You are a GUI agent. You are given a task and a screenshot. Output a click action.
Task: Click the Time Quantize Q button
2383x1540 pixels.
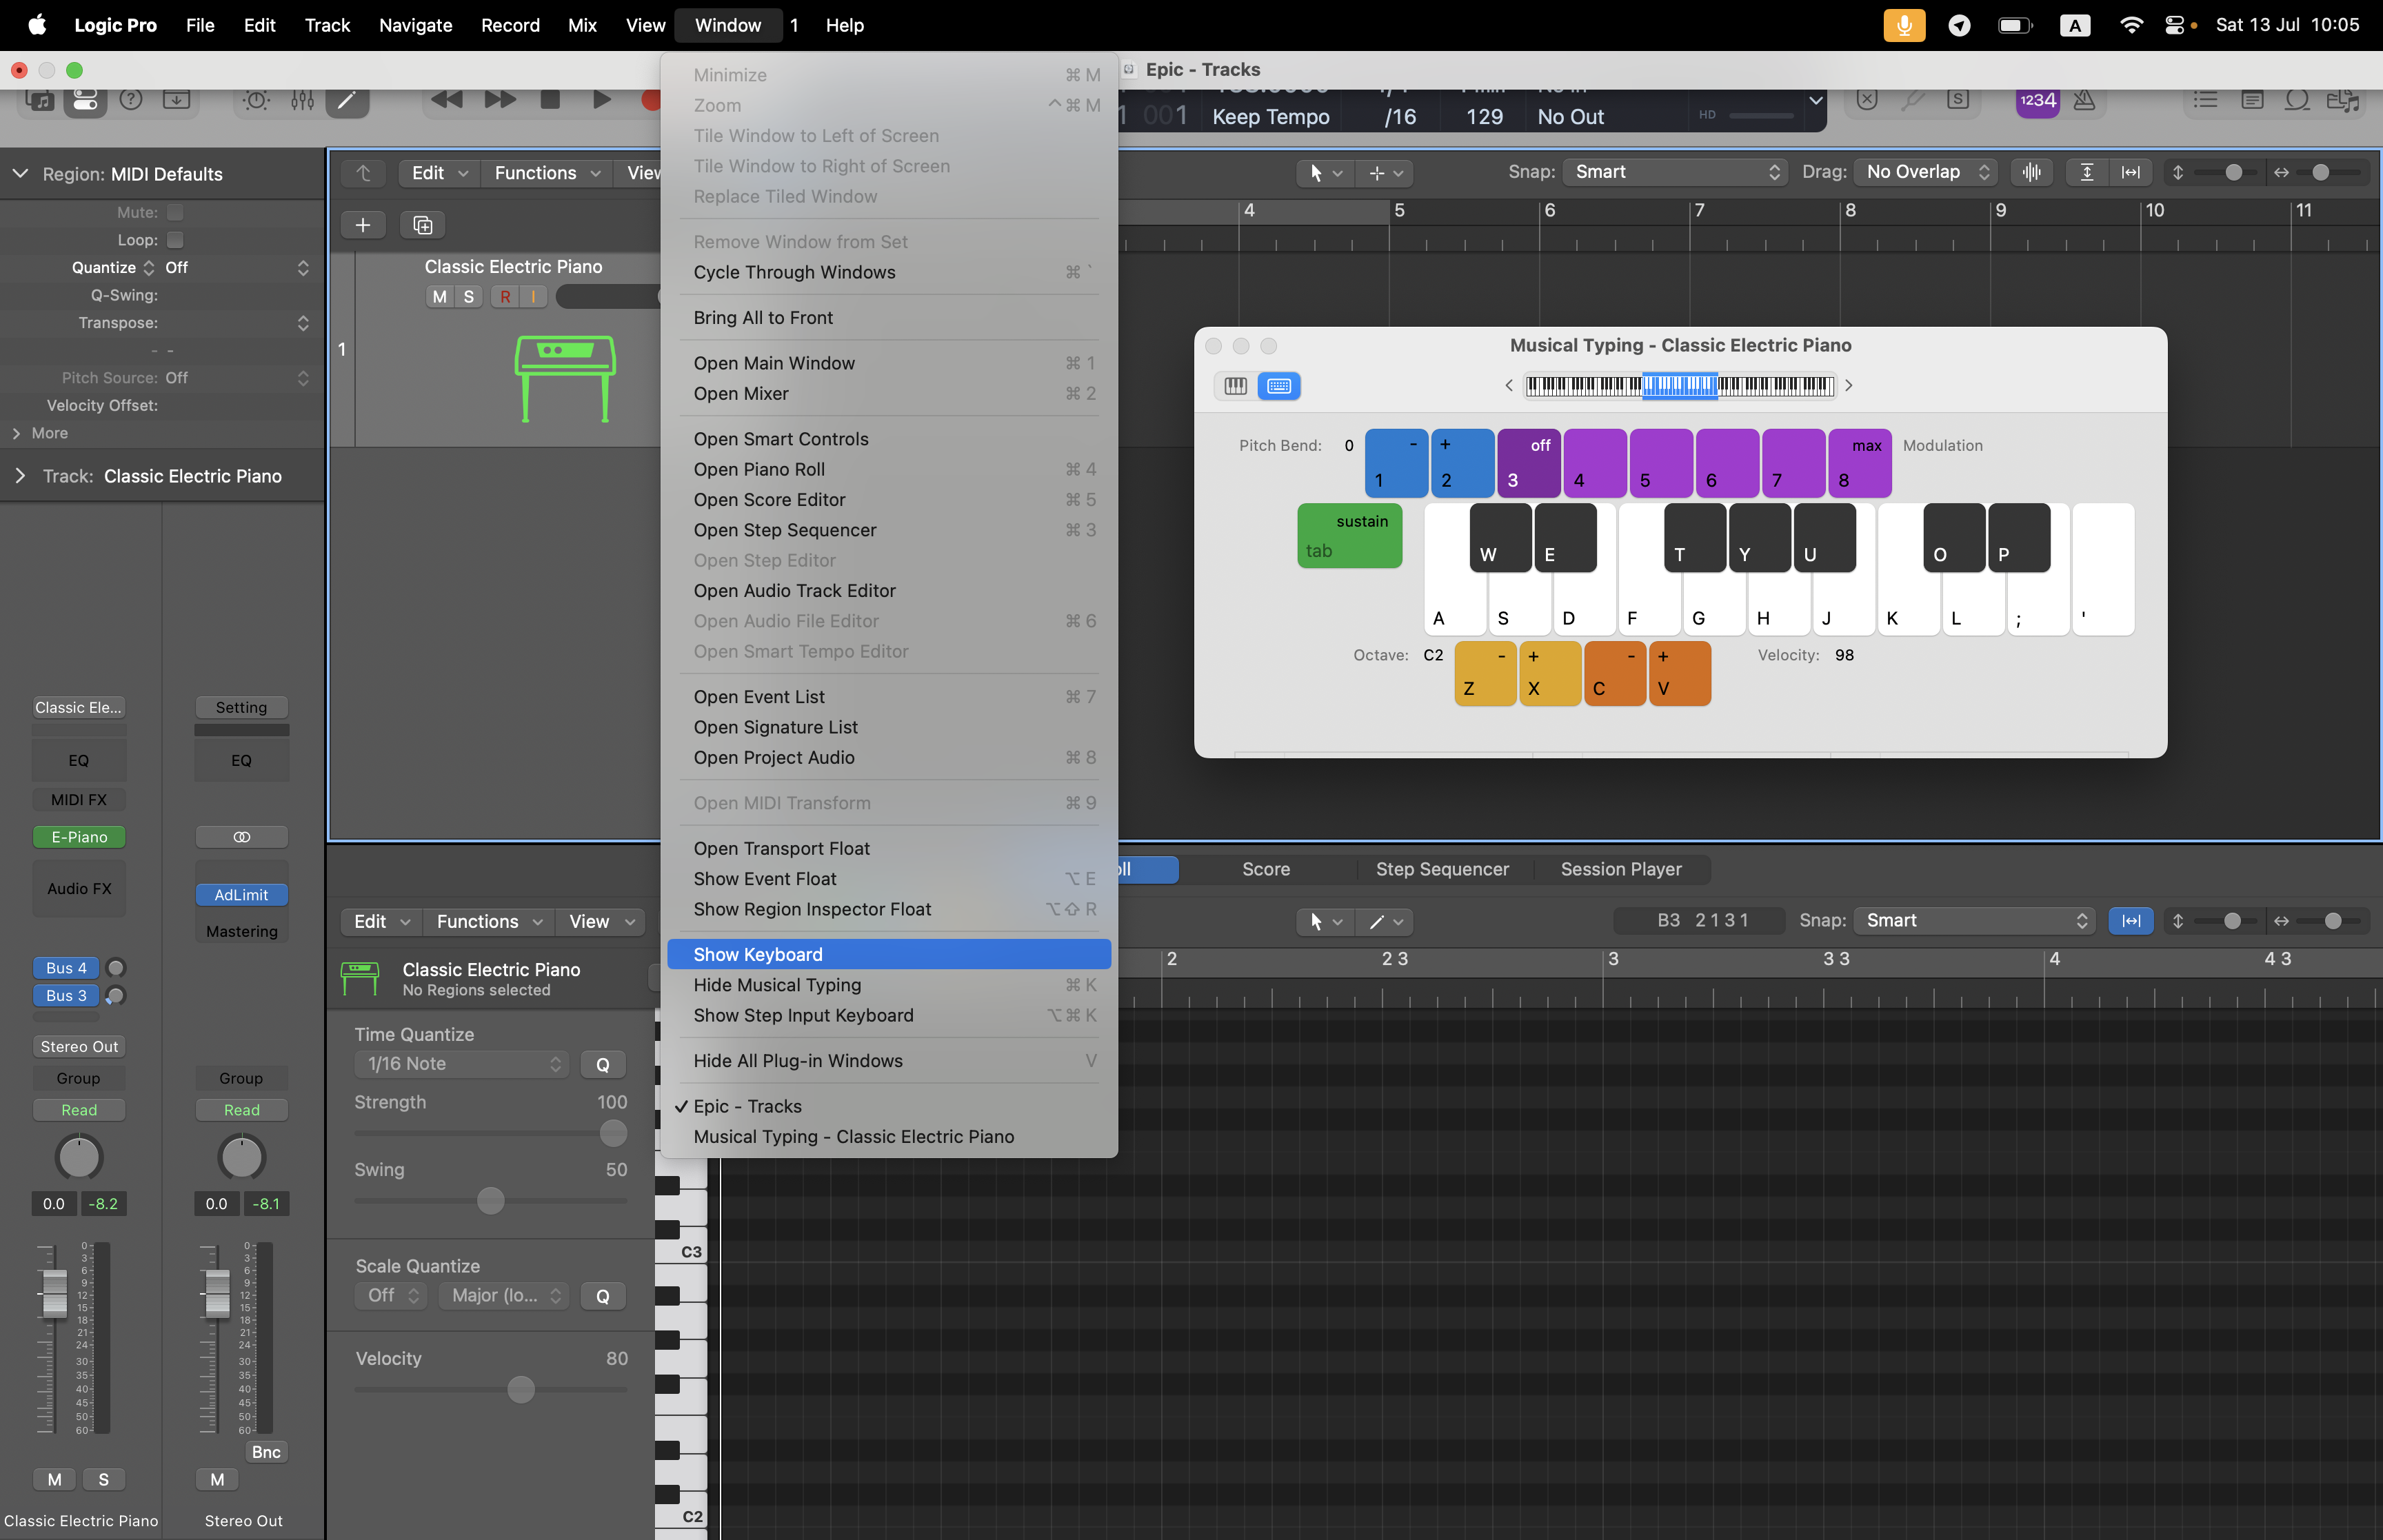point(602,1064)
